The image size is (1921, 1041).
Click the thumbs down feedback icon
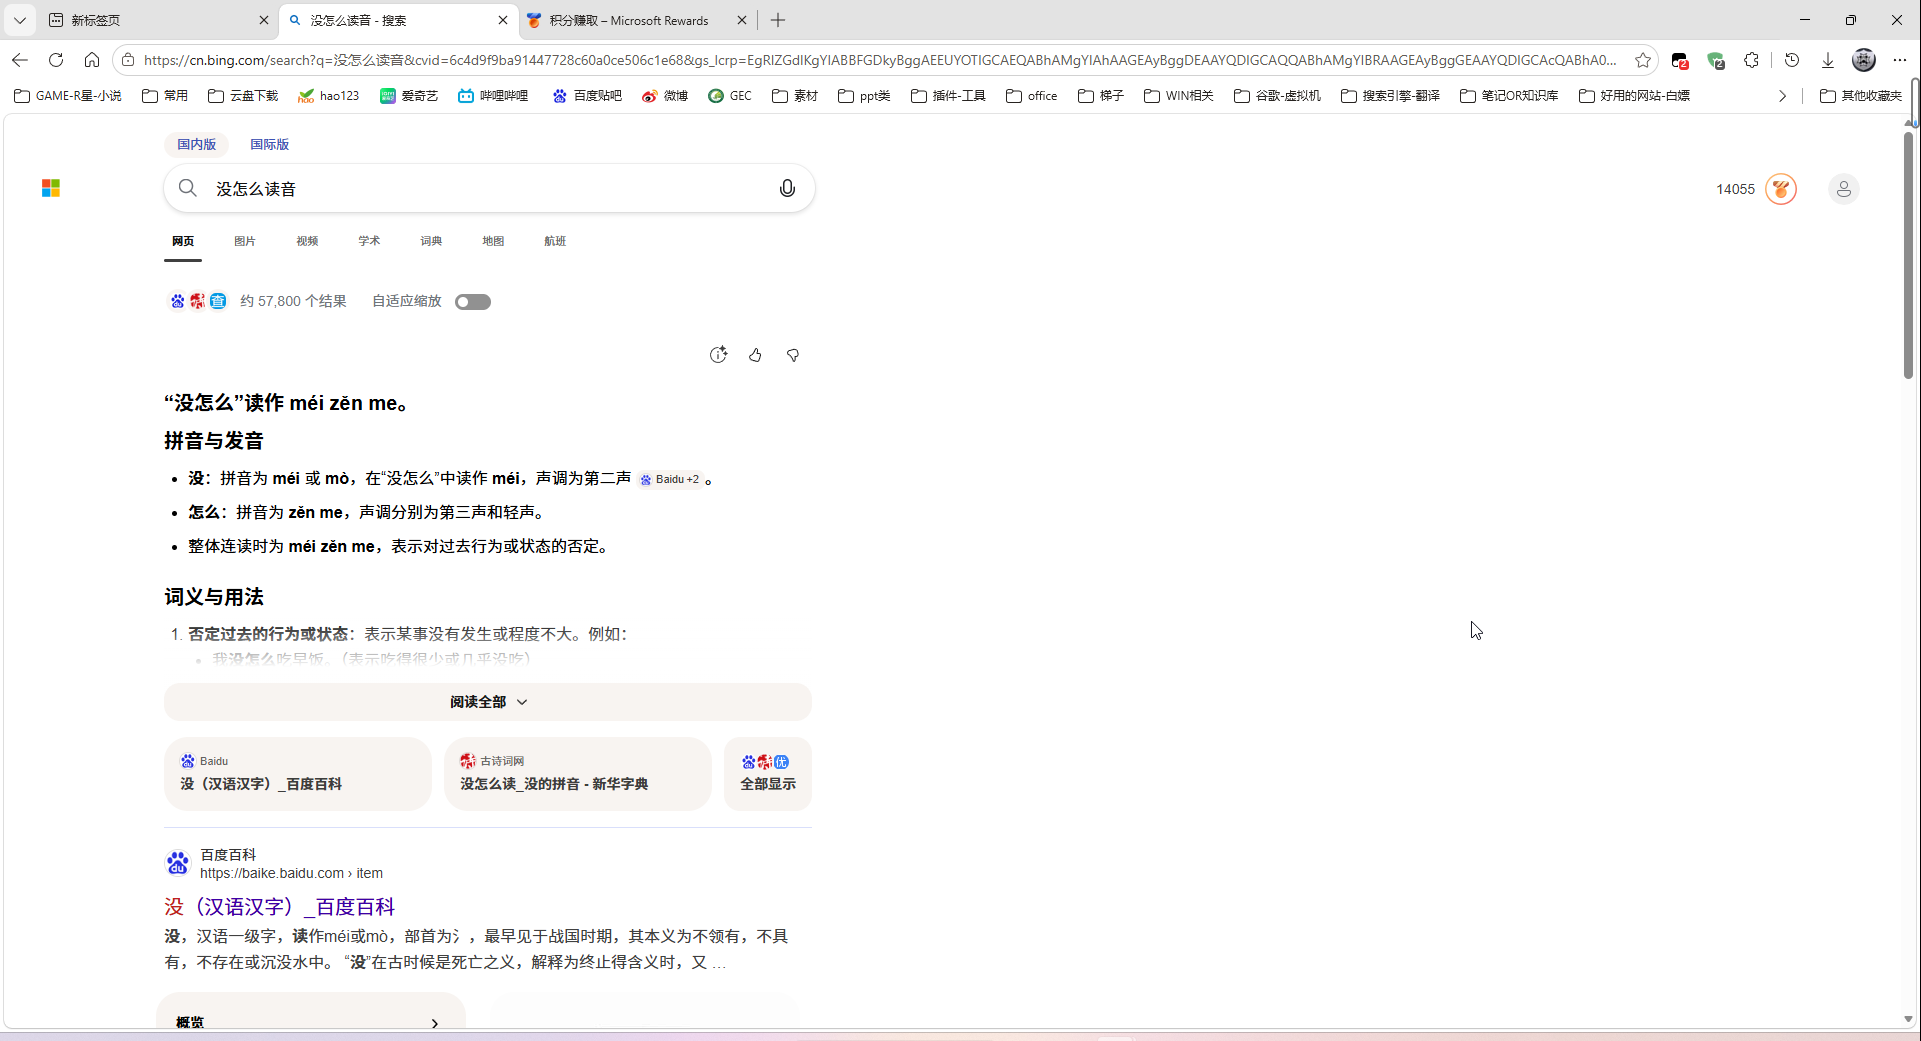click(793, 355)
